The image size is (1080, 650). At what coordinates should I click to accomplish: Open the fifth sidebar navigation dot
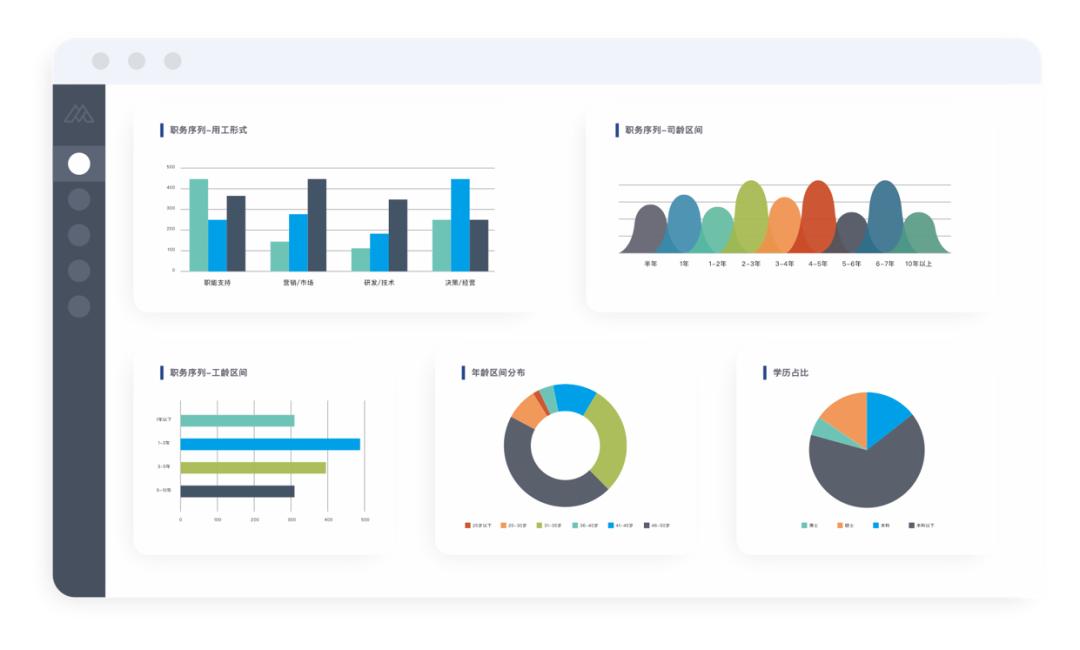click(79, 306)
